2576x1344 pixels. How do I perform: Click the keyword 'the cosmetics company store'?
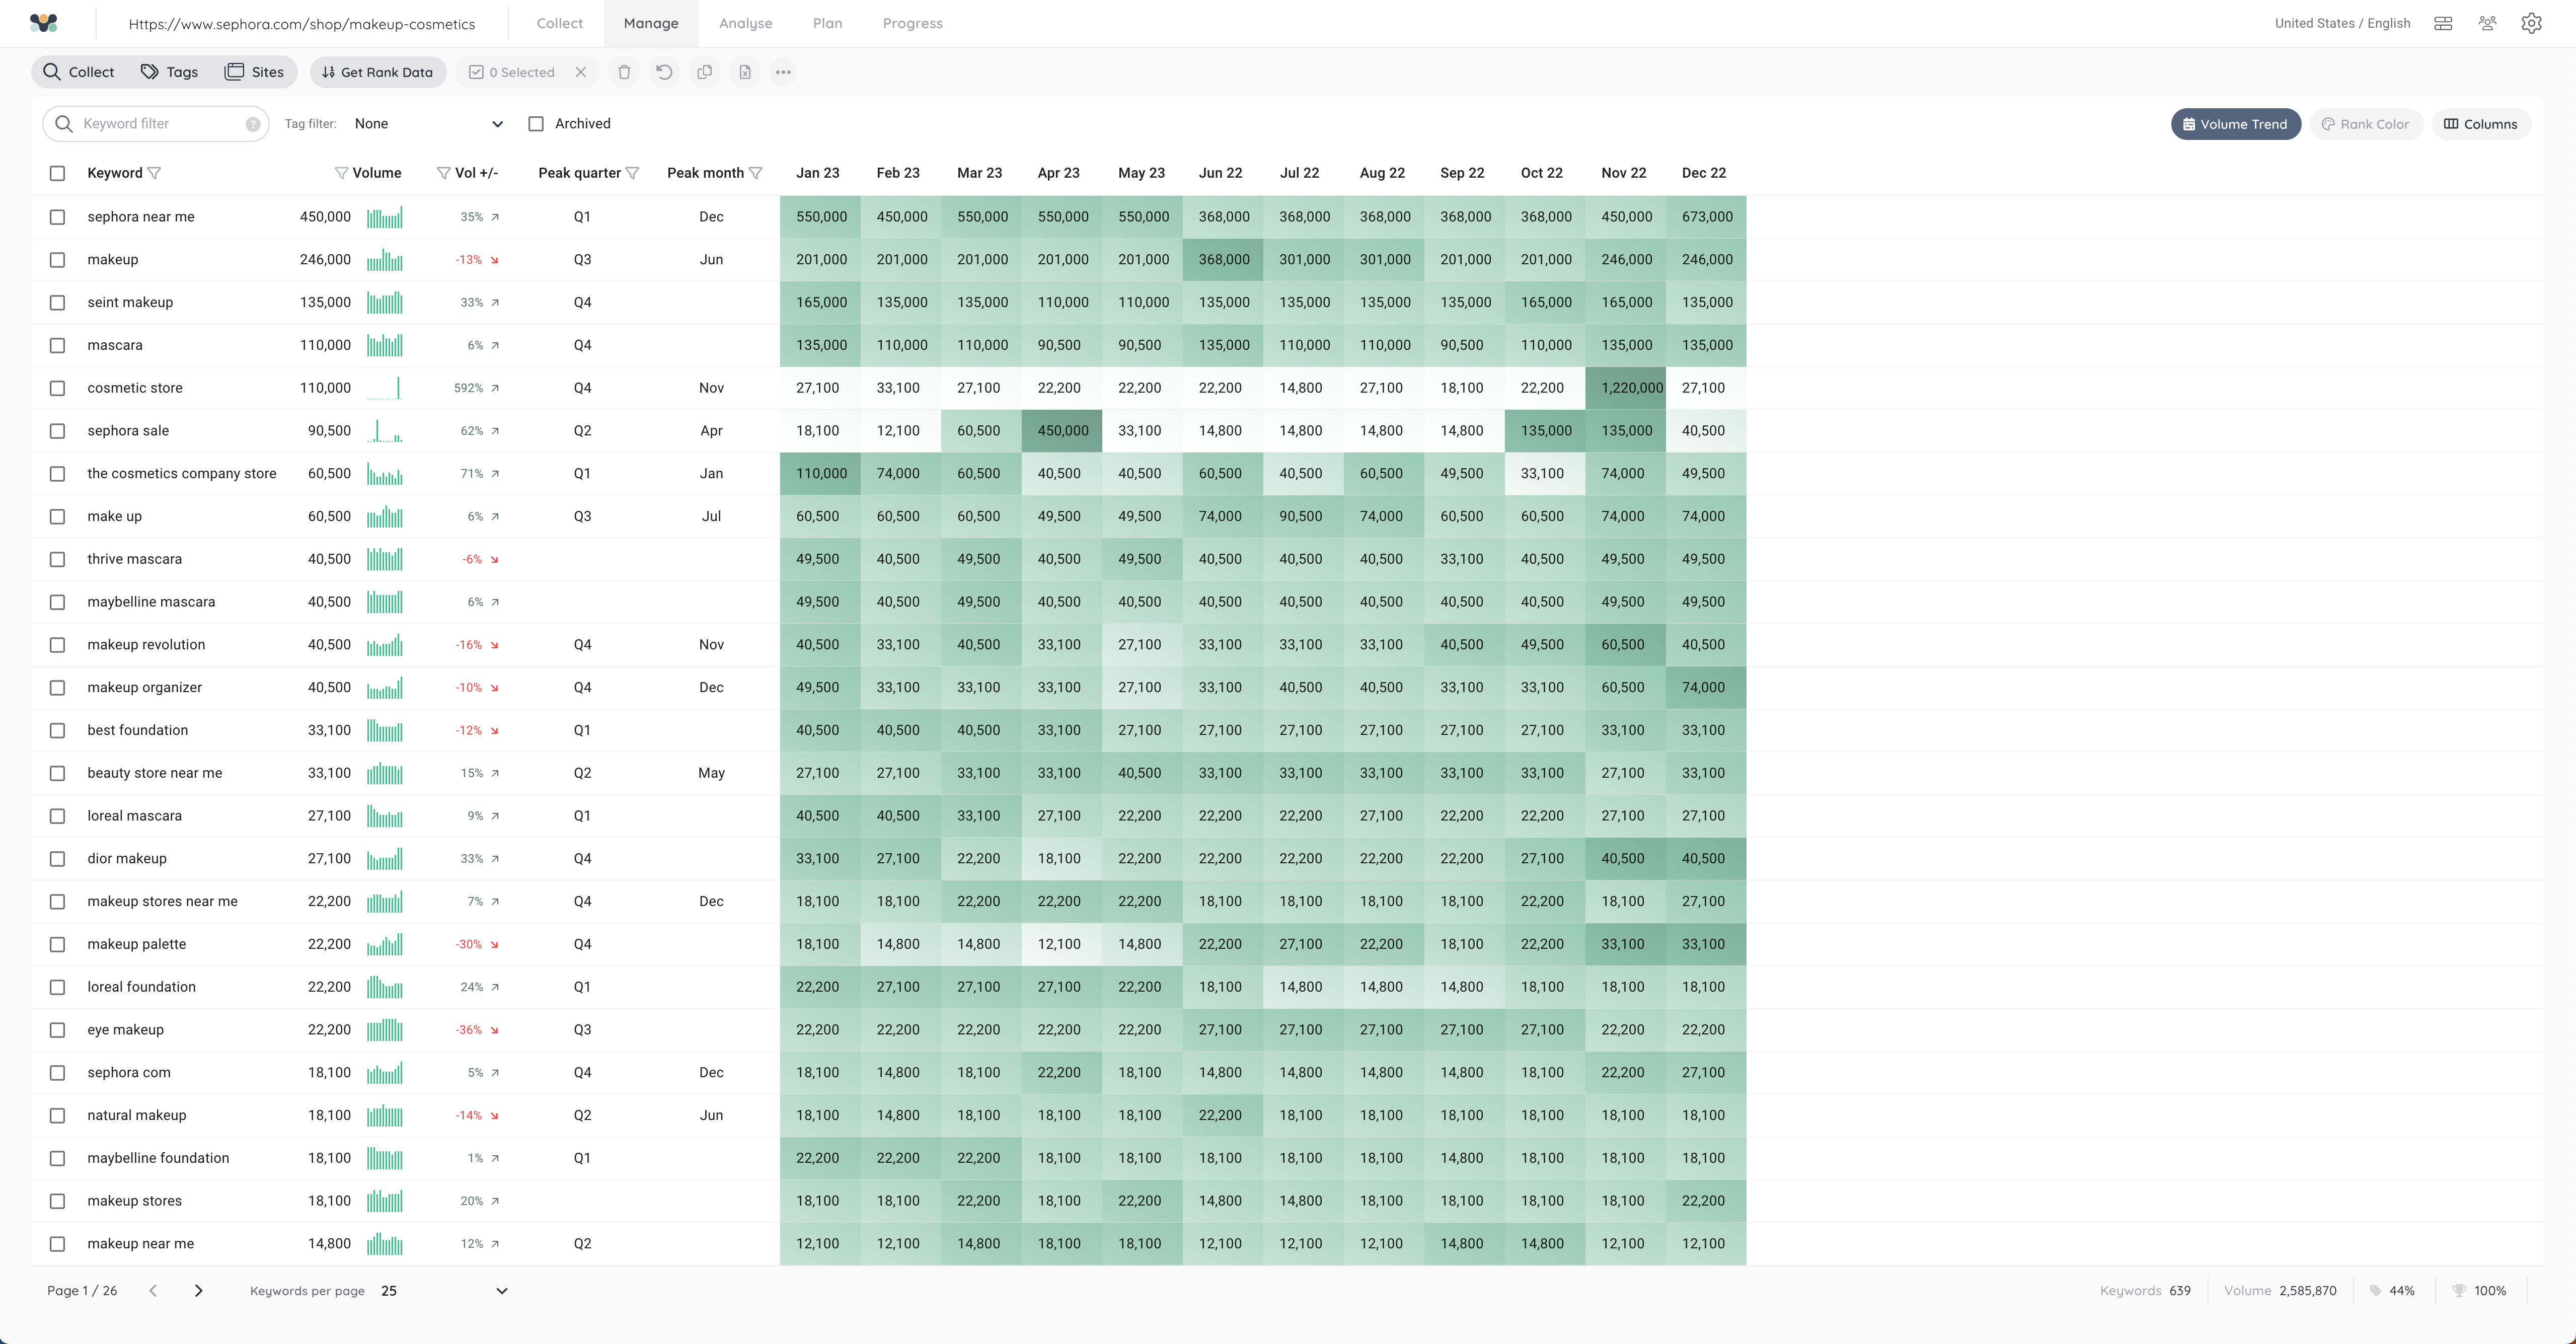(x=181, y=474)
